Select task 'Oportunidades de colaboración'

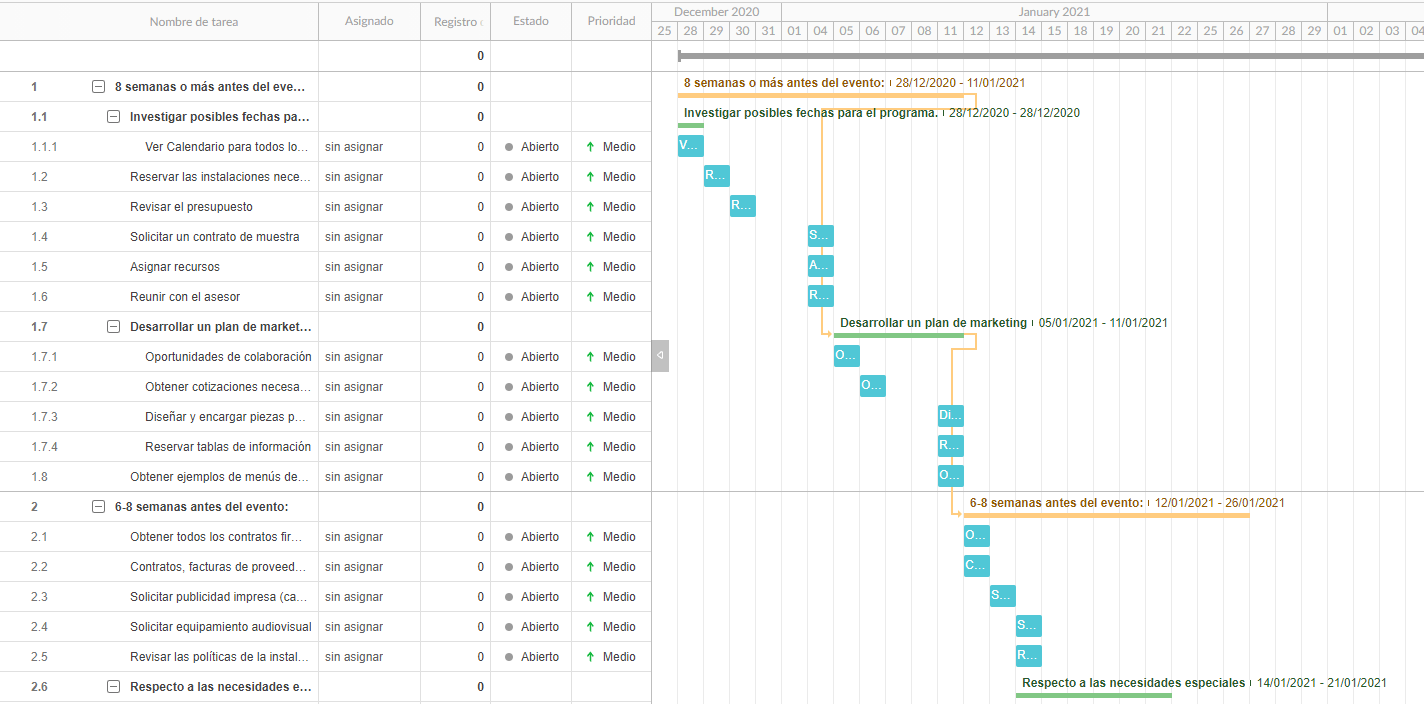[x=228, y=357]
